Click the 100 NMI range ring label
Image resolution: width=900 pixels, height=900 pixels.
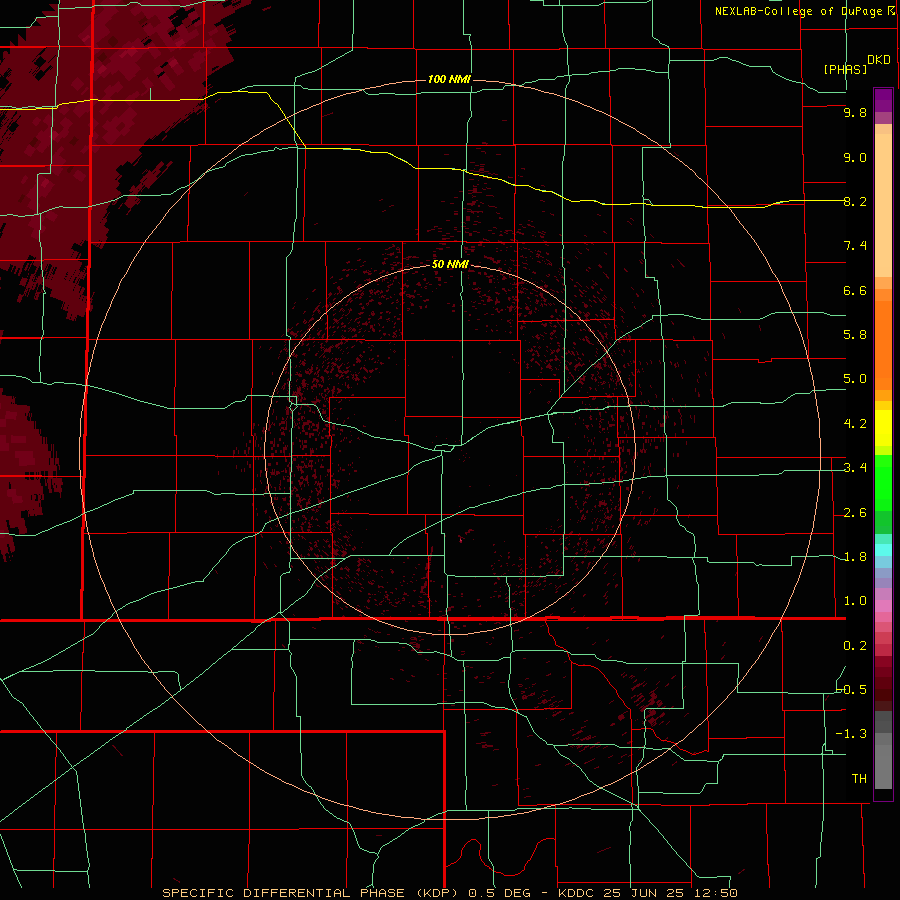449,79
